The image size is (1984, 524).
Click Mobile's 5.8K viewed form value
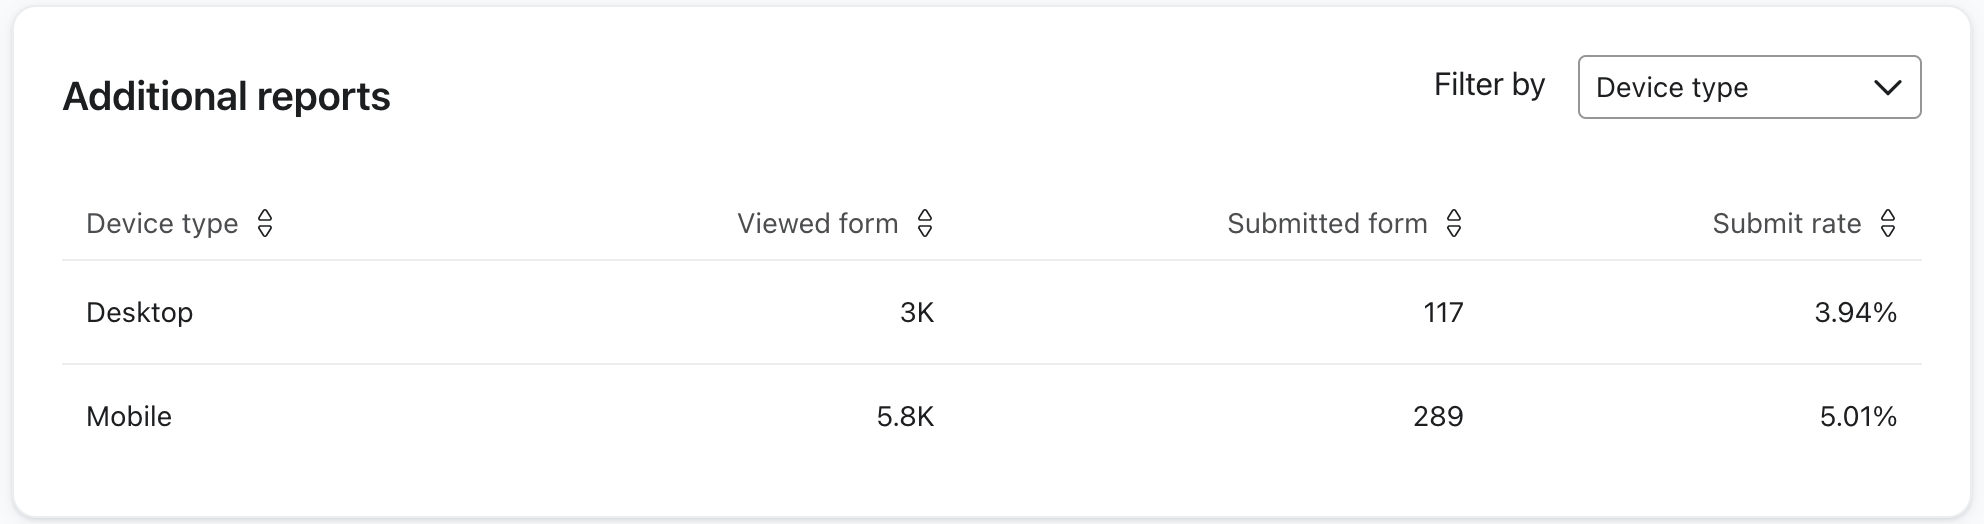pos(905,416)
